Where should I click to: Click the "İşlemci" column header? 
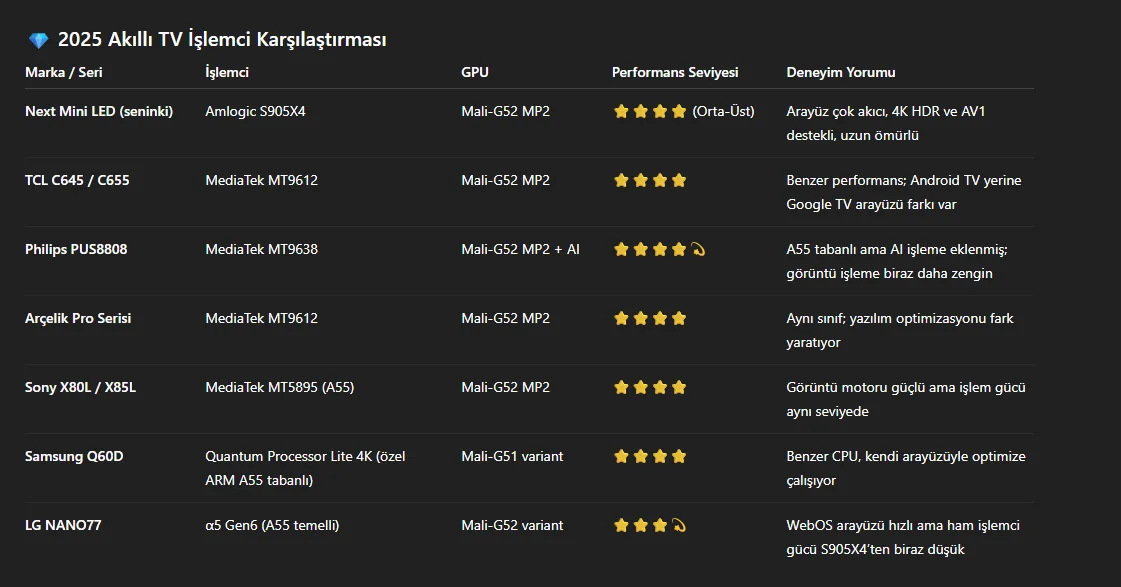click(x=227, y=72)
